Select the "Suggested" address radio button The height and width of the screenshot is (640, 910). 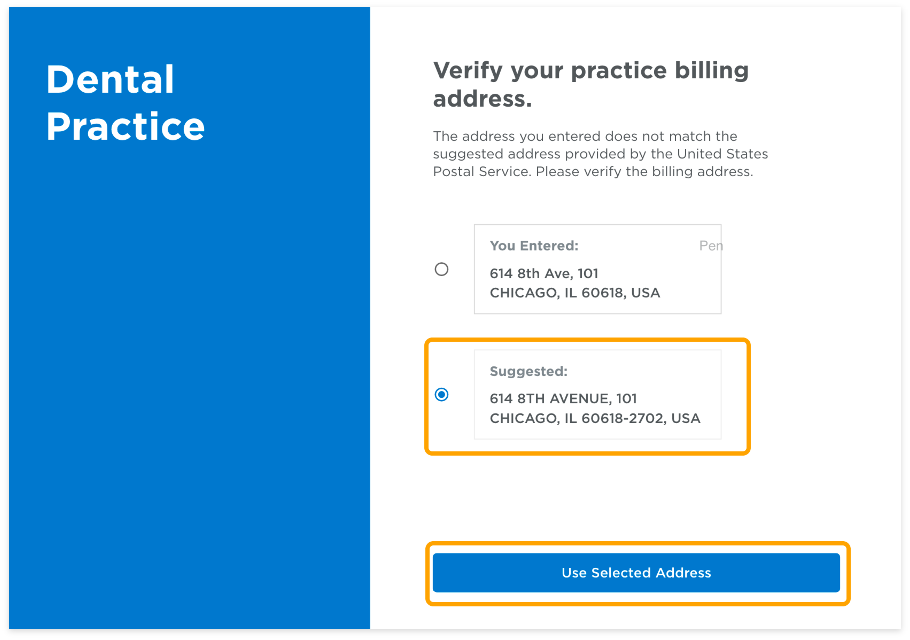pos(441,395)
